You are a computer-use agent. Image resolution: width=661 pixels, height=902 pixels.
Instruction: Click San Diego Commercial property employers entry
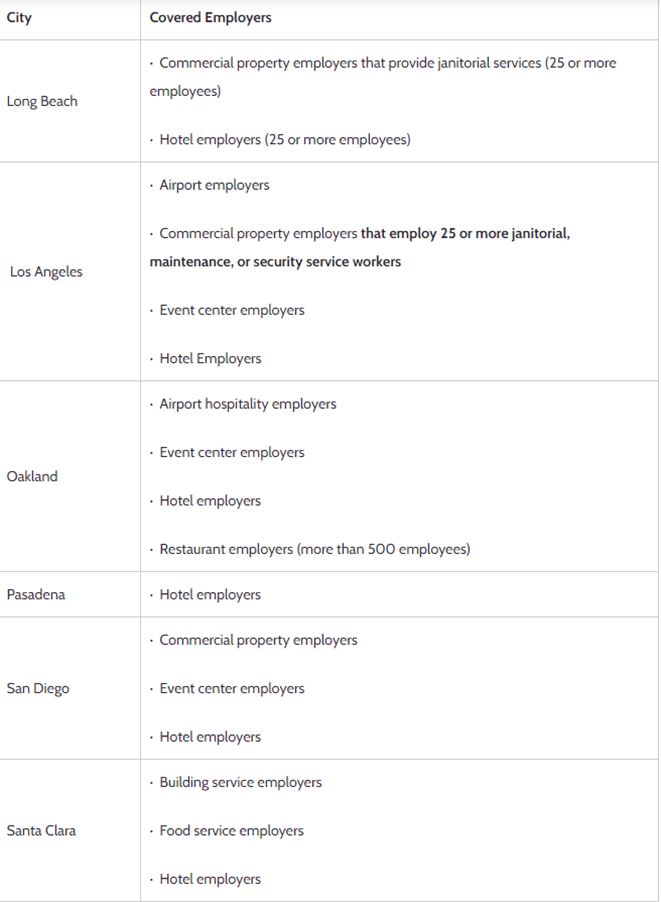click(258, 640)
